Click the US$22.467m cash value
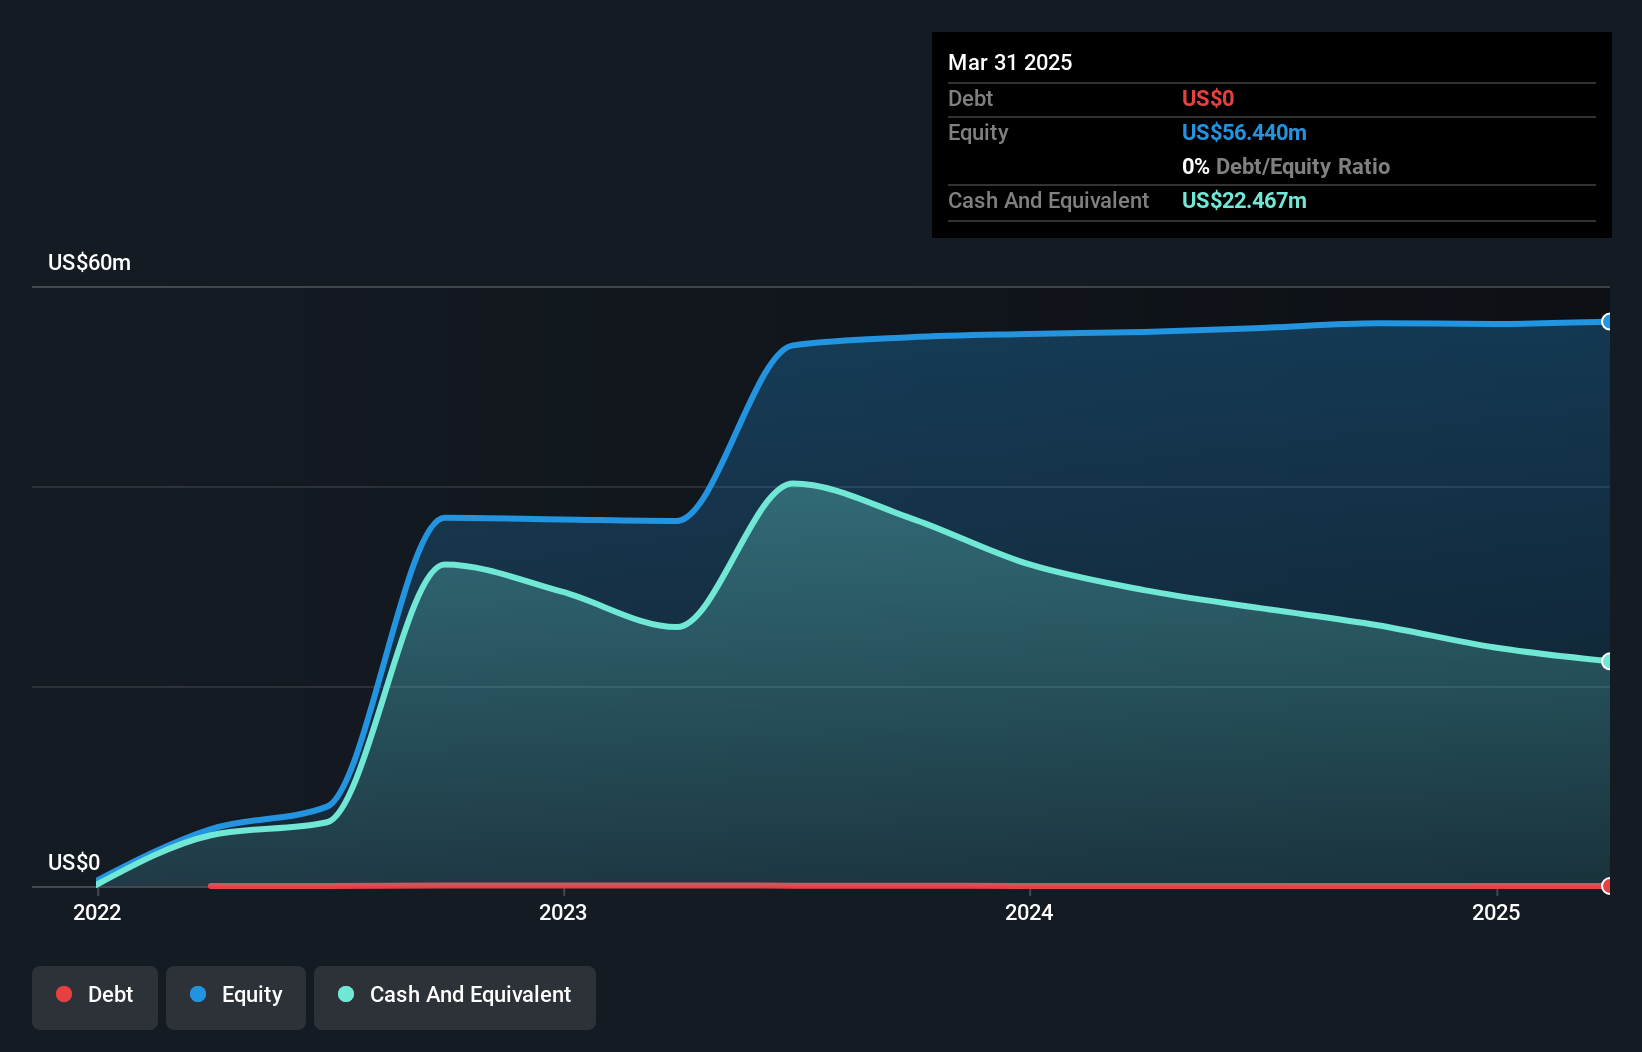This screenshot has height=1052, width=1642. click(1244, 200)
